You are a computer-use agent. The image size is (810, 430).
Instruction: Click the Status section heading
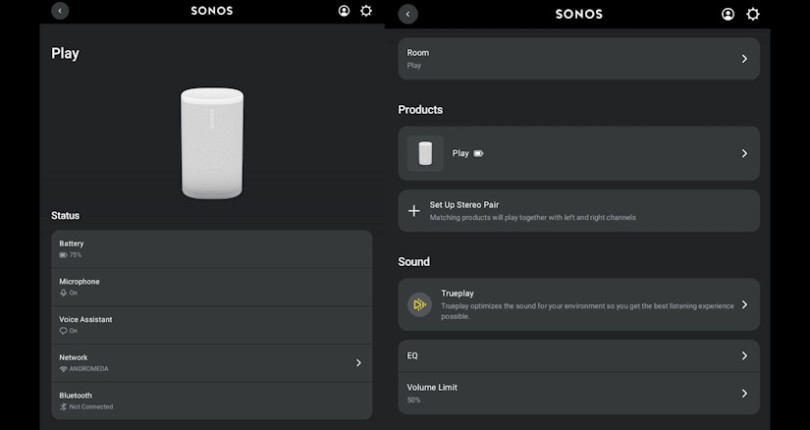click(65, 216)
